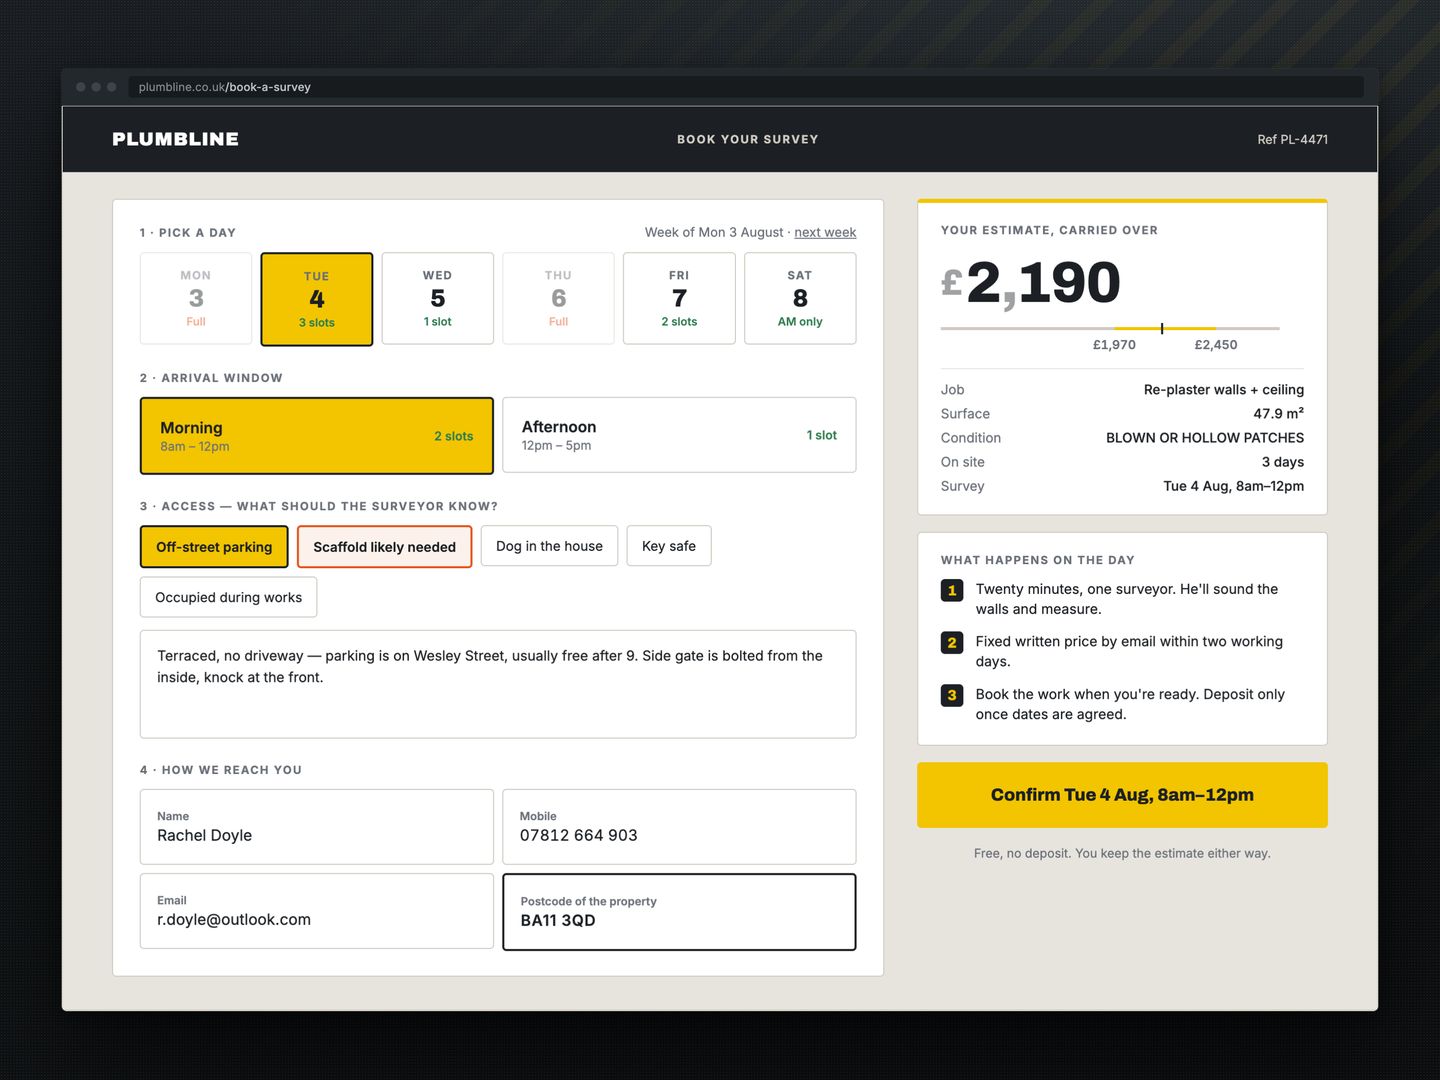Click step 2 number badge

[952, 643]
